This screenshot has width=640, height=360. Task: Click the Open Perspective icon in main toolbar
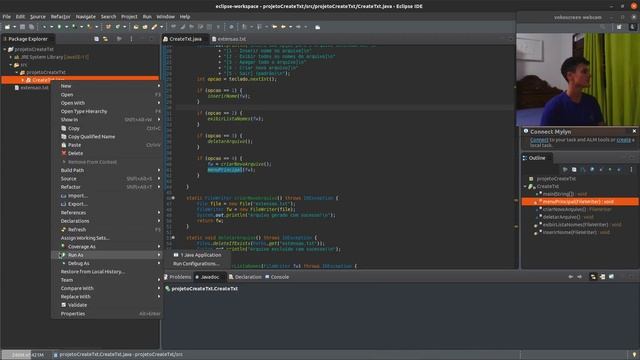619,27
